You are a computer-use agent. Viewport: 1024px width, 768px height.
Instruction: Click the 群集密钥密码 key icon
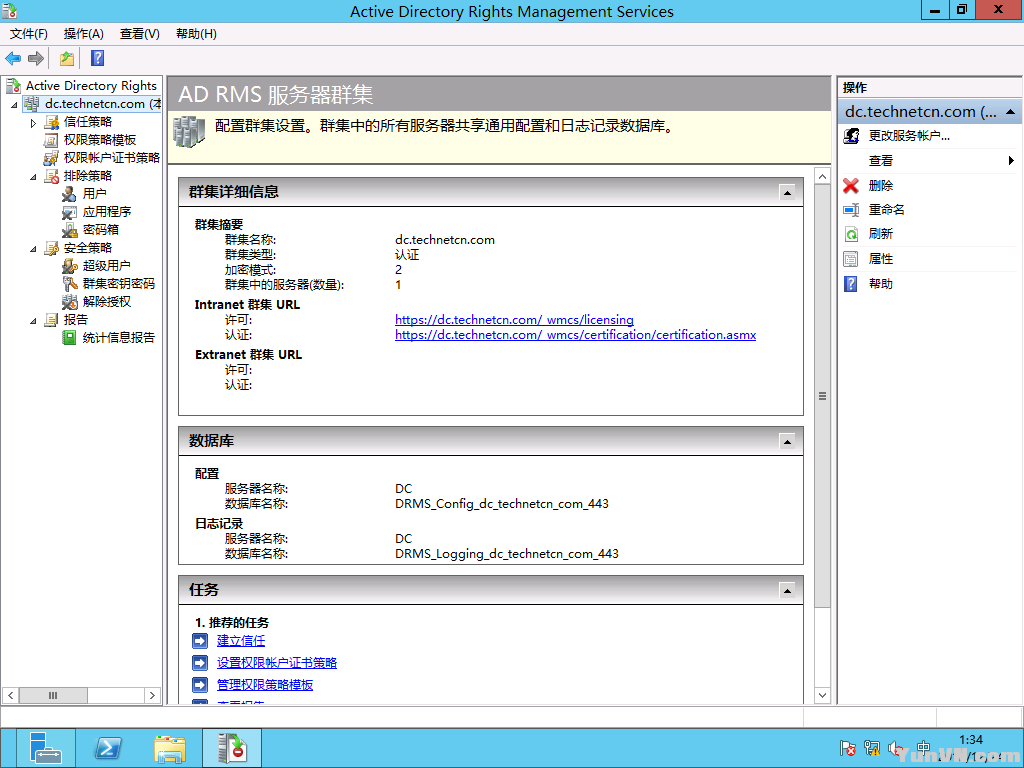click(x=70, y=284)
